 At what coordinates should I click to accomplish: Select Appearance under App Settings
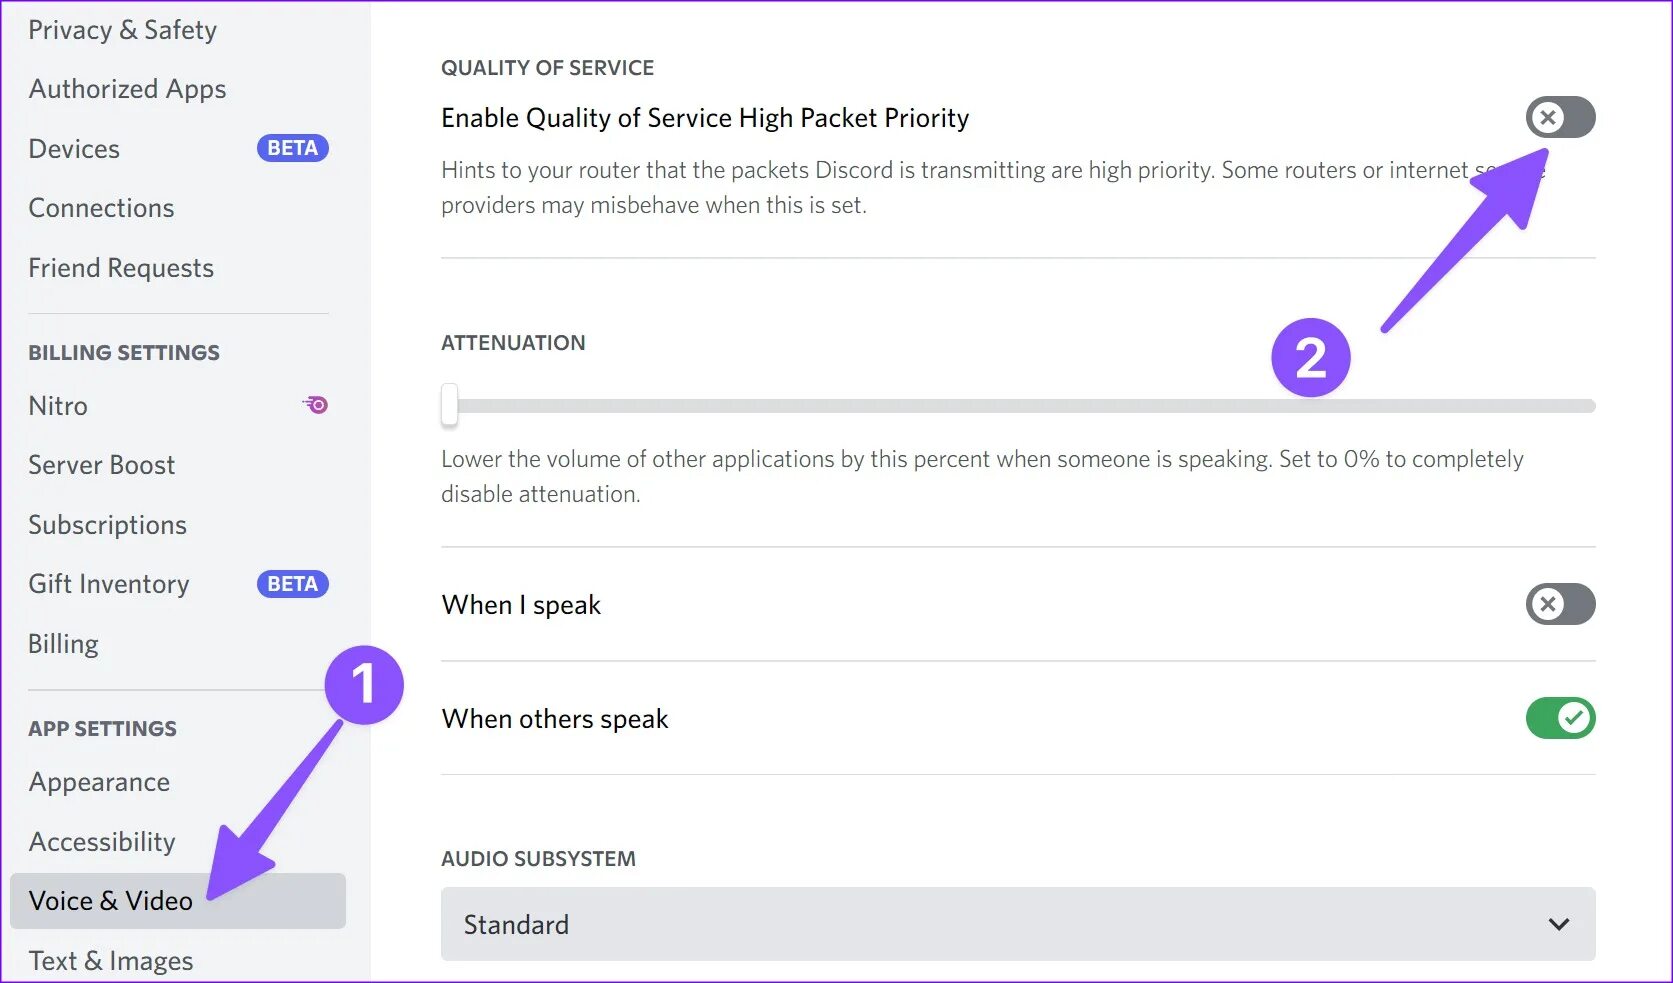[x=99, y=782]
